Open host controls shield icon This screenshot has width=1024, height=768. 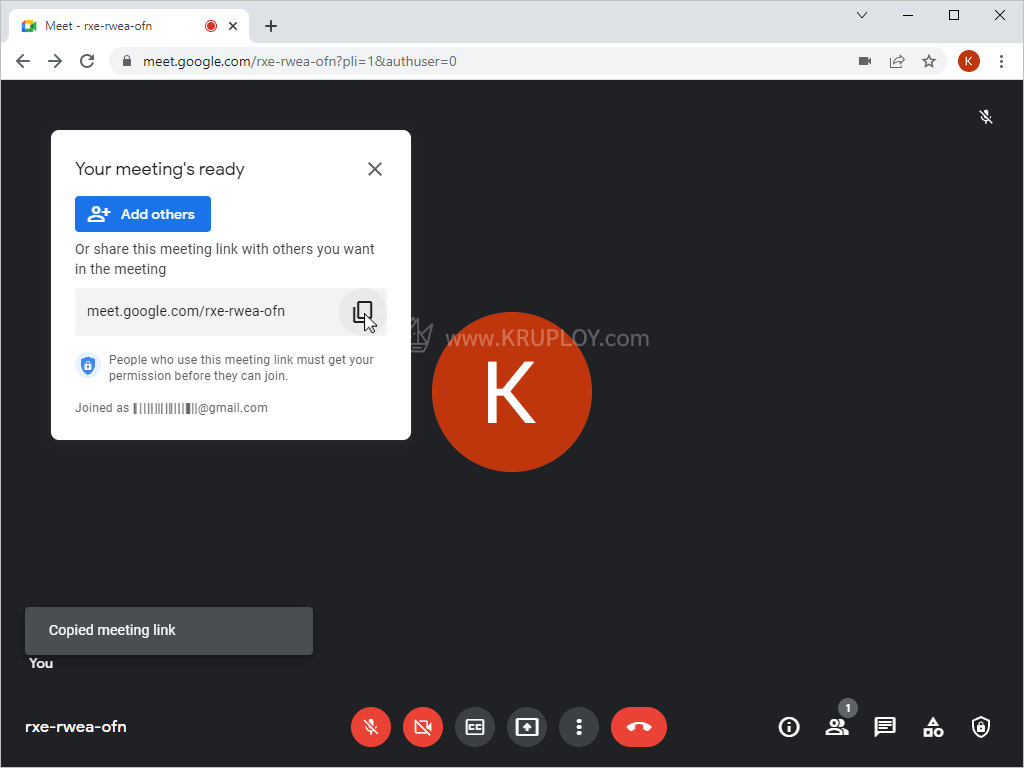click(x=981, y=727)
